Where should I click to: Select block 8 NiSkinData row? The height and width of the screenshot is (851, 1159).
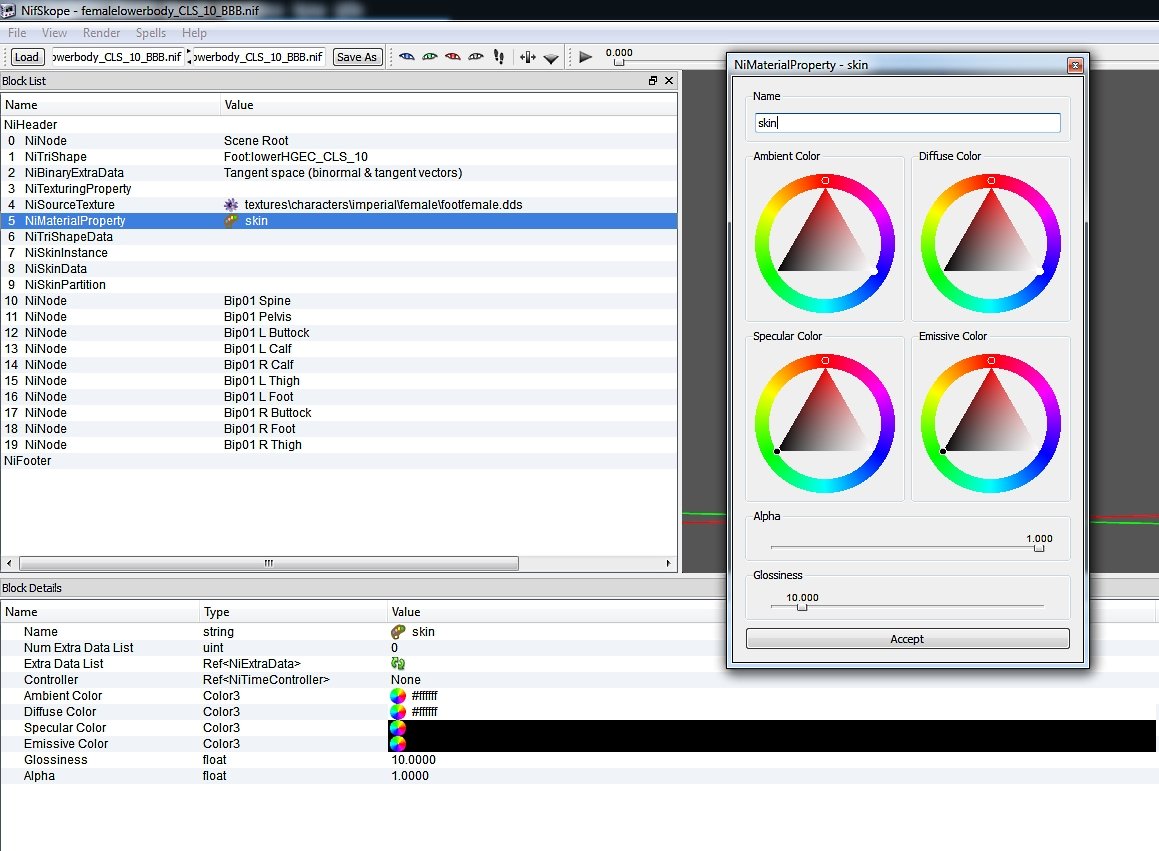(339, 268)
